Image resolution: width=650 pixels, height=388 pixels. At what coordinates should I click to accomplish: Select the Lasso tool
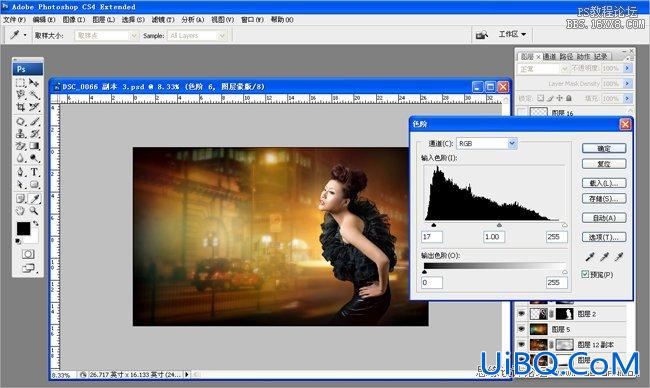(20, 95)
